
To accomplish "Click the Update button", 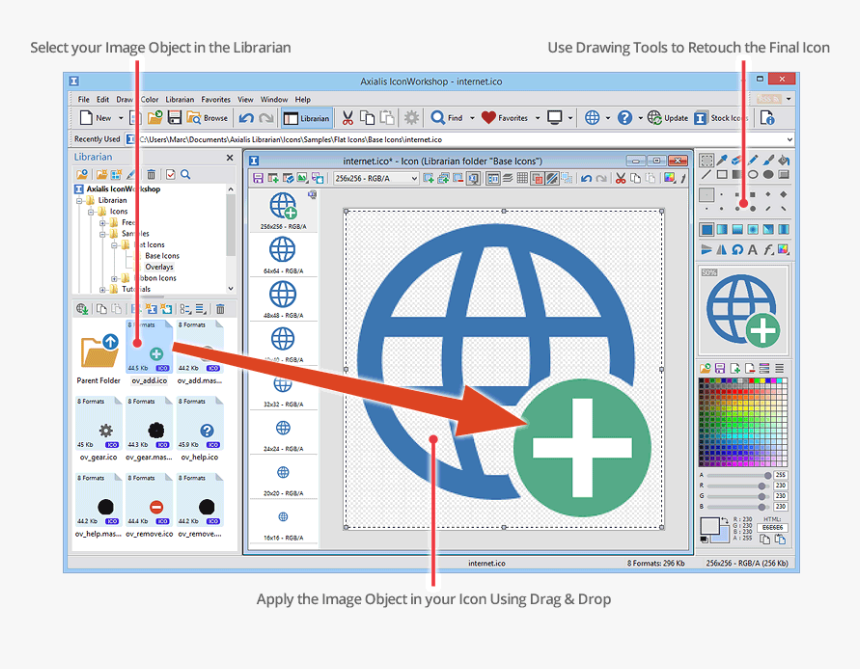I will (667, 118).
